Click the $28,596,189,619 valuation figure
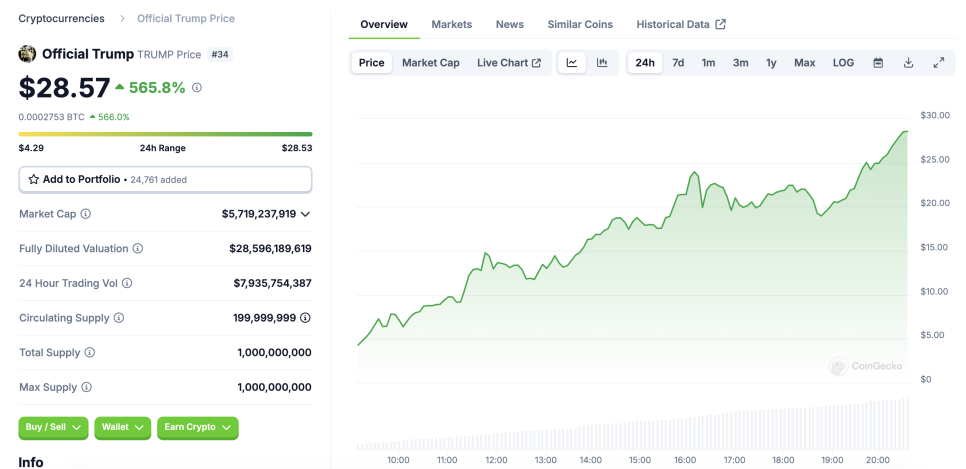This screenshot has height=469, width=966. pyautogui.click(x=270, y=248)
